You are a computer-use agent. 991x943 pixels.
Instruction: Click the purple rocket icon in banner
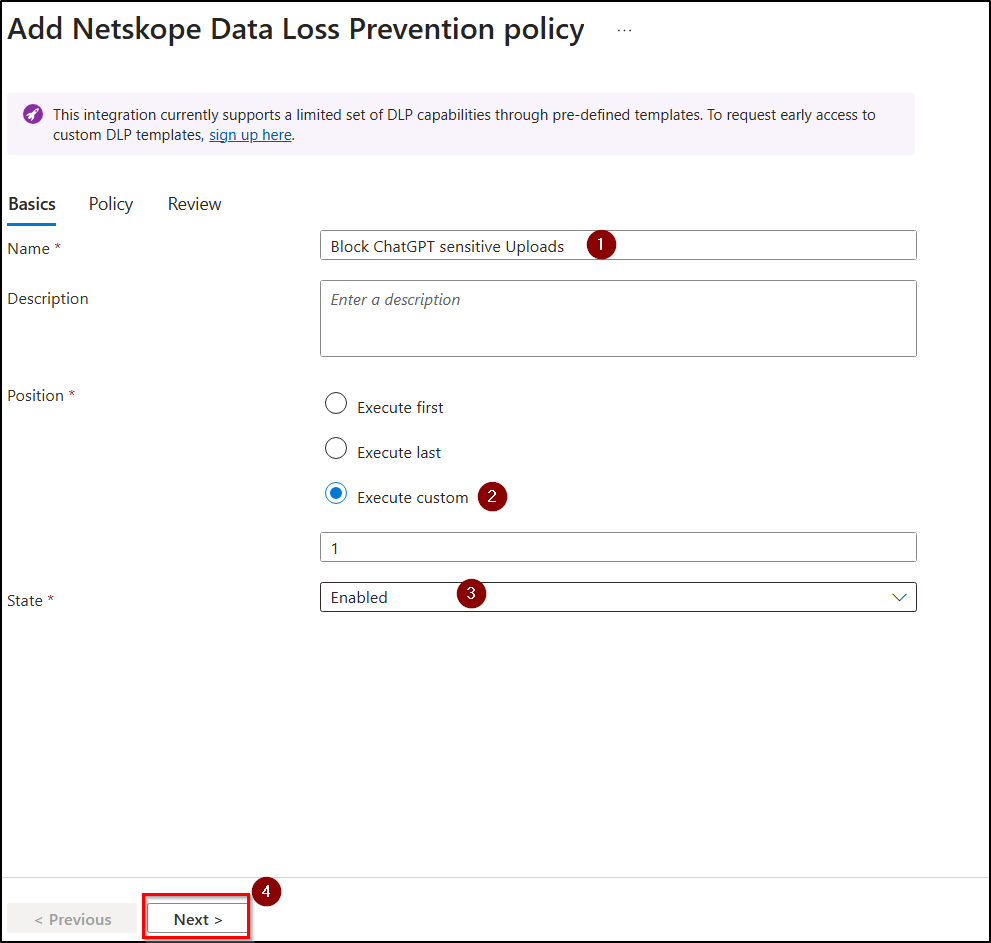pyautogui.click(x=33, y=114)
